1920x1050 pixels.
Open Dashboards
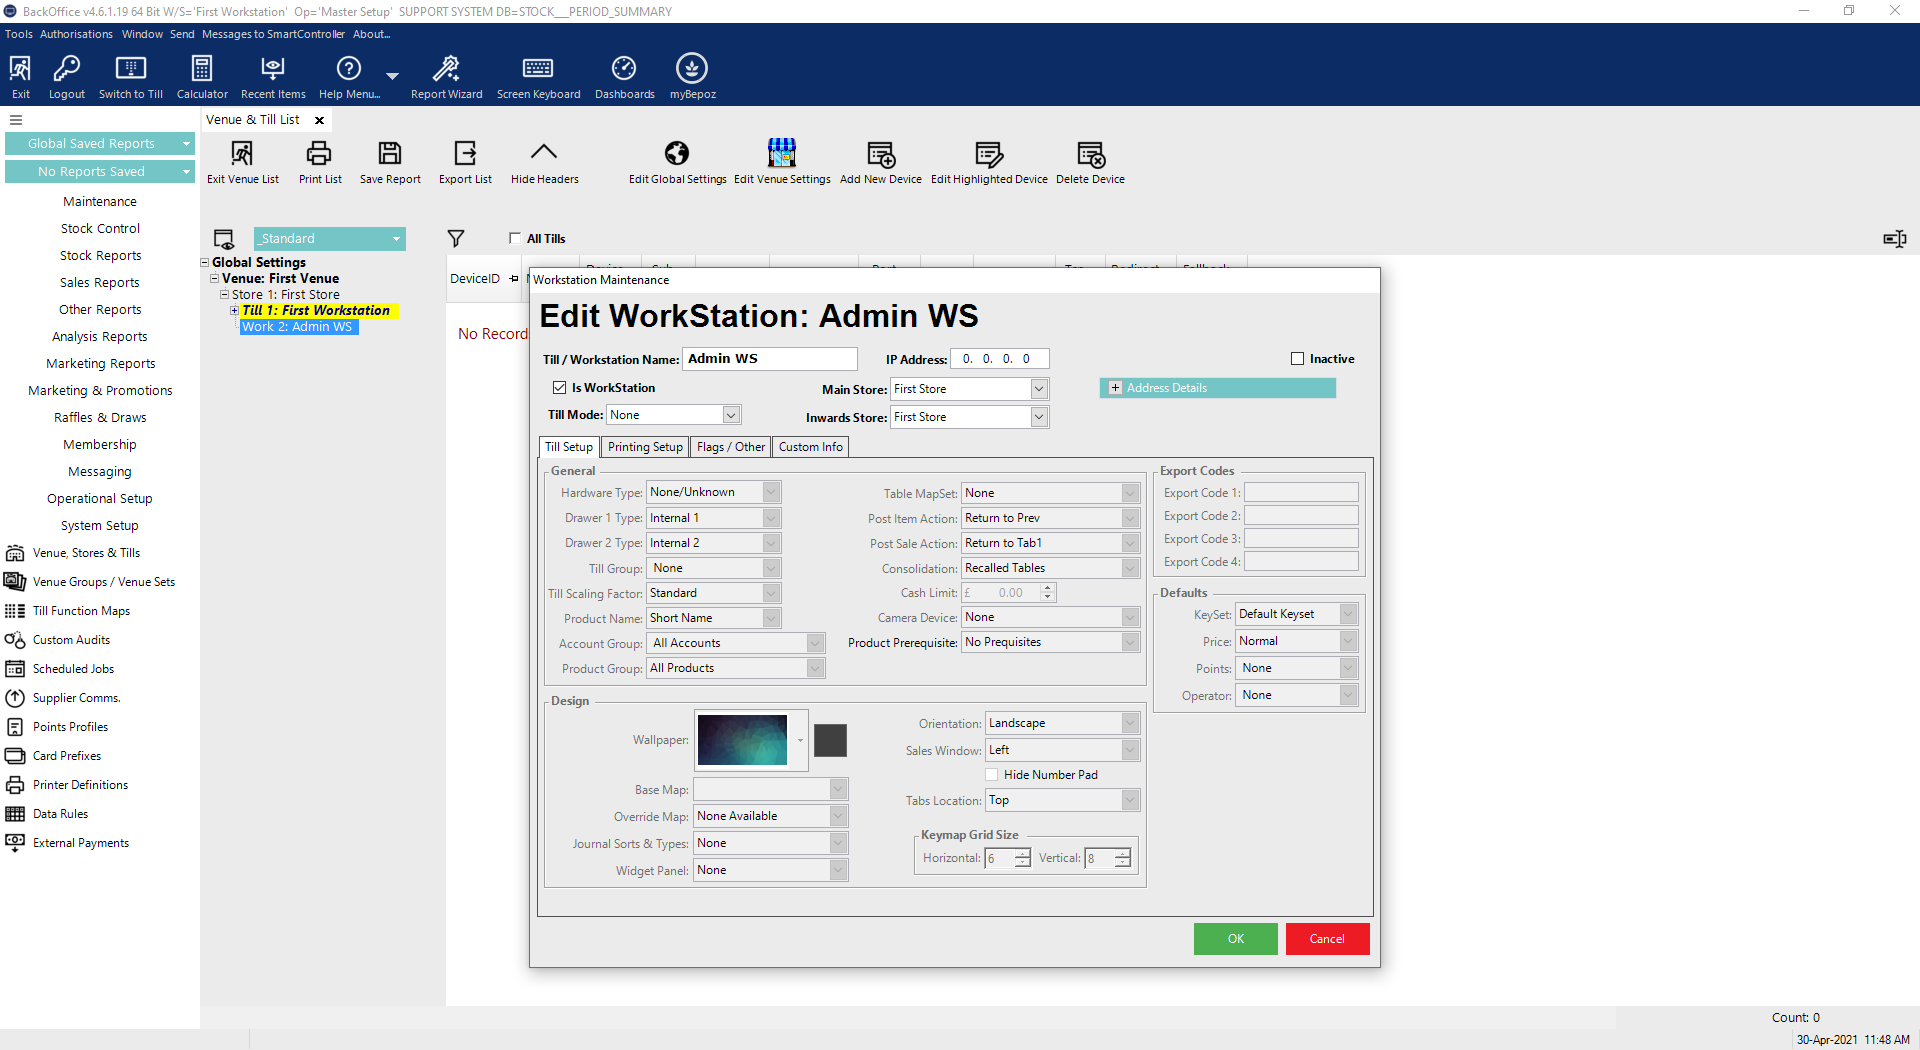[624, 74]
